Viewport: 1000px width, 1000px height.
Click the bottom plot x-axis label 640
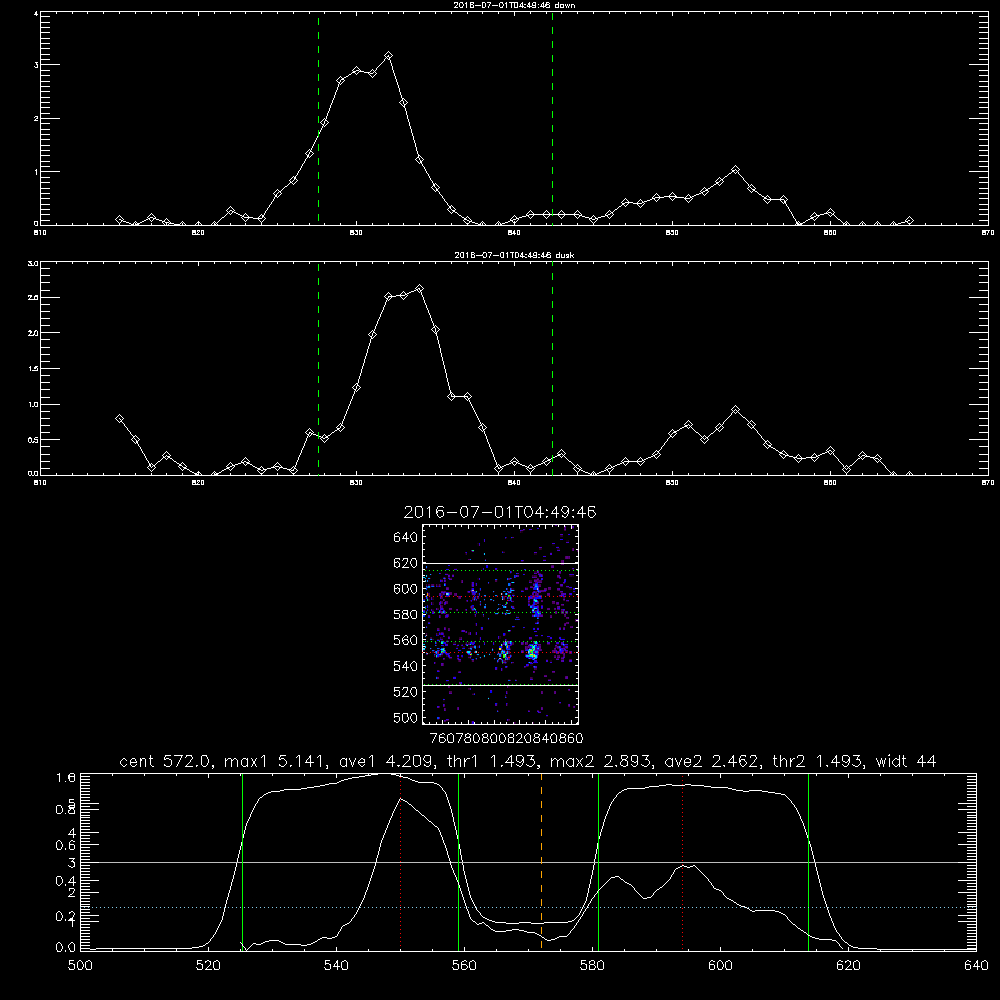click(976, 966)
